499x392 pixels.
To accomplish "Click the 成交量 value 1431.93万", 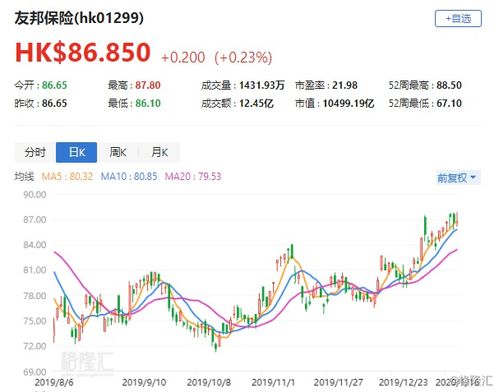I will (262, 85).
